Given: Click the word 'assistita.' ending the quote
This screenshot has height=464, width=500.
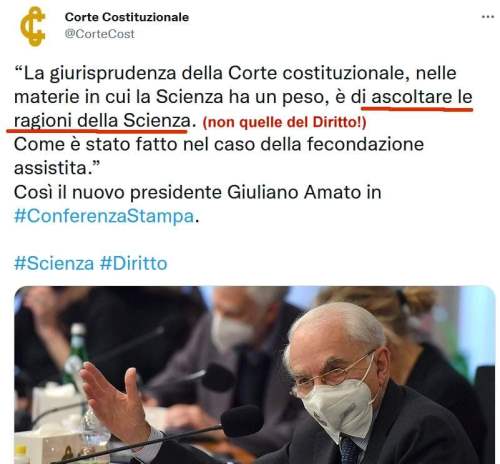Looking at the screenshot, I should click(55, 168).
